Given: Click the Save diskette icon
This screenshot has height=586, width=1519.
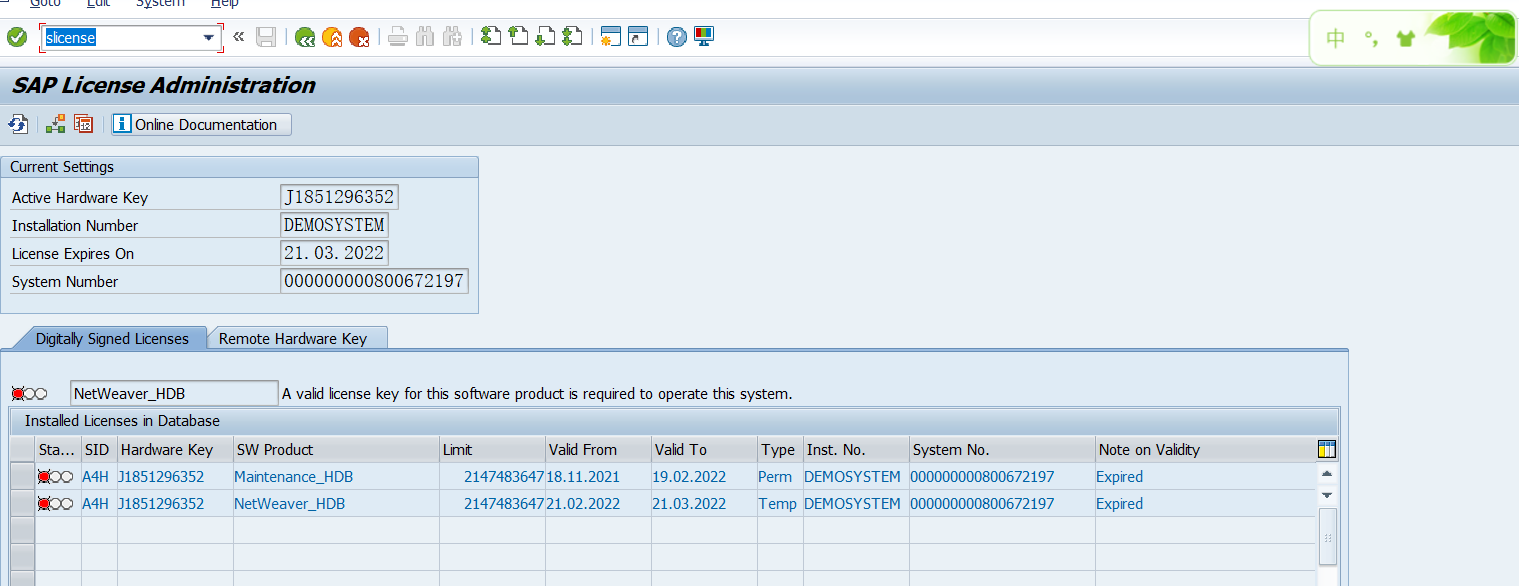Looking at the screenshot, I should point(266,38).
